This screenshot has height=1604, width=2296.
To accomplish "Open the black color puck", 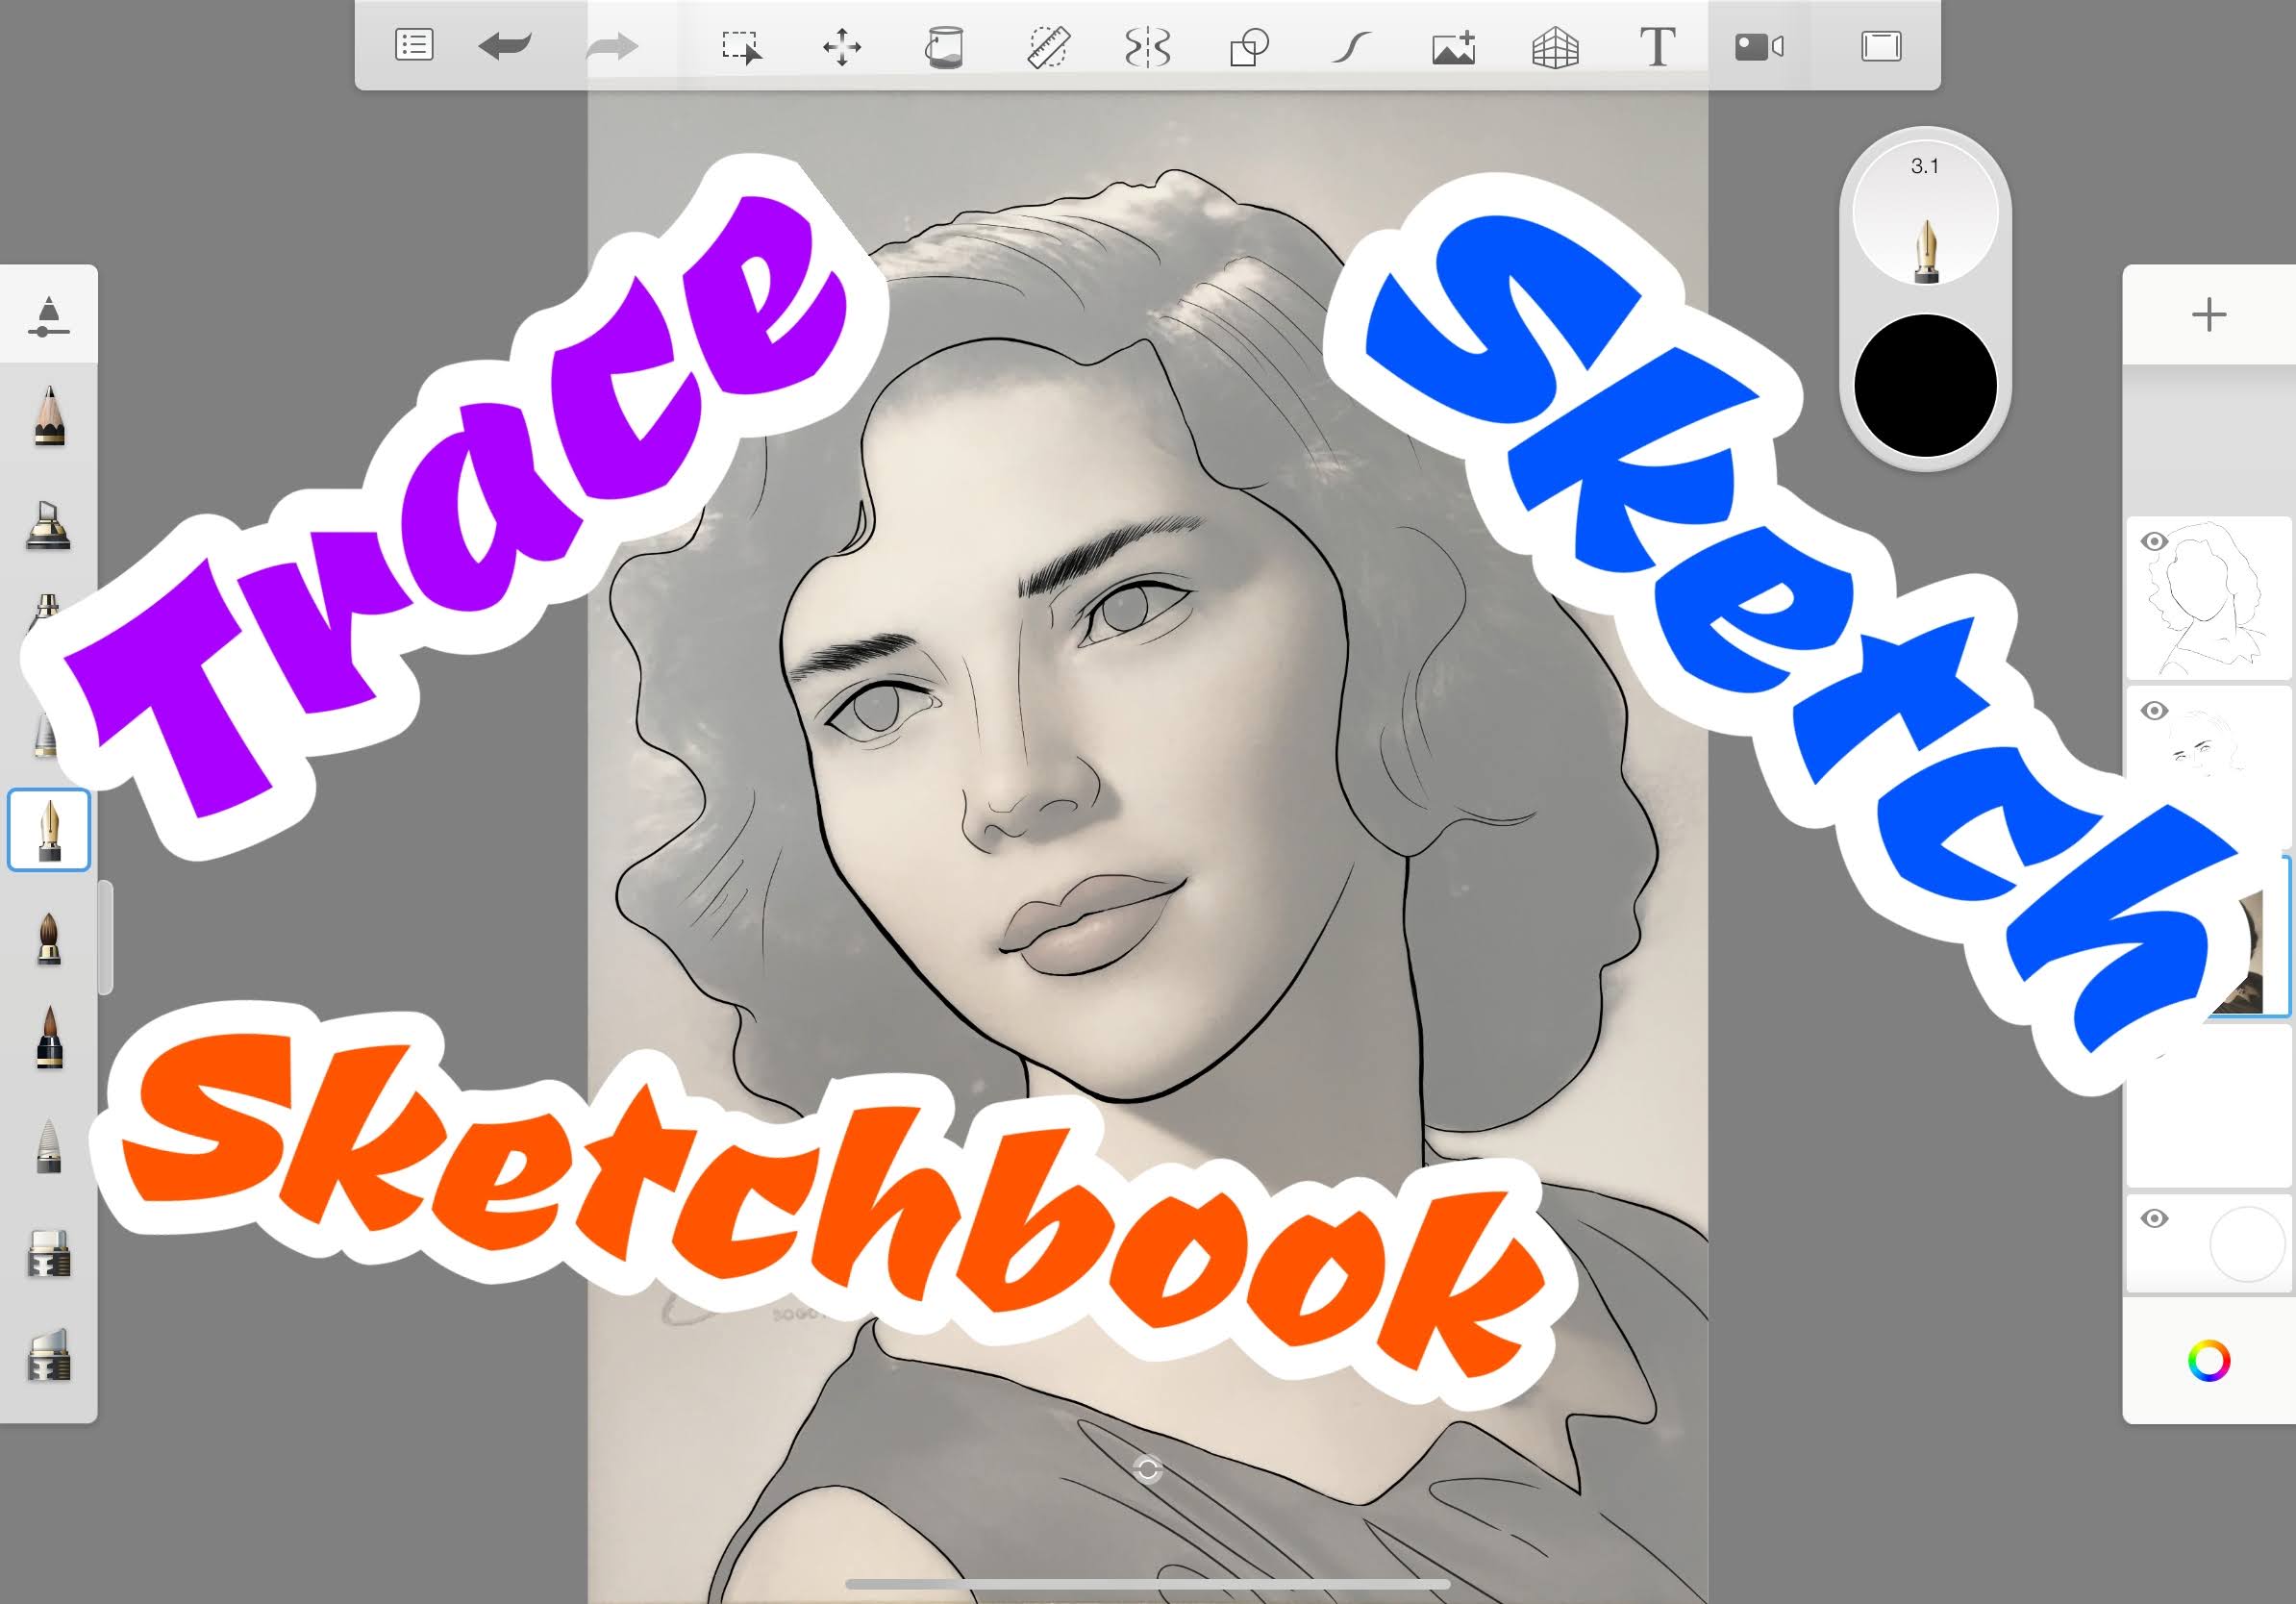I will (1925, 386).
